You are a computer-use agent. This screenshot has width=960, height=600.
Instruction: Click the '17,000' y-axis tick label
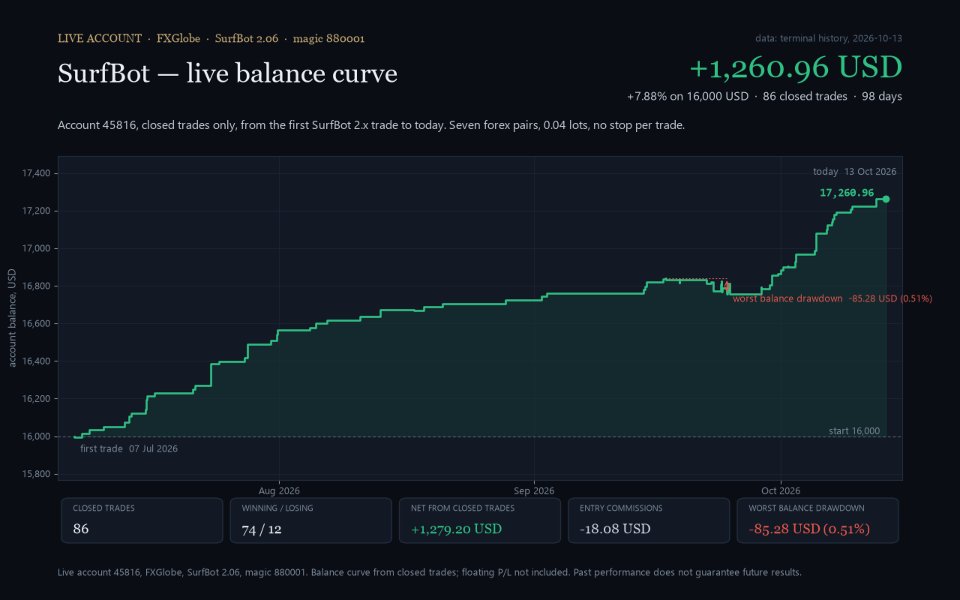coord(36,249)
